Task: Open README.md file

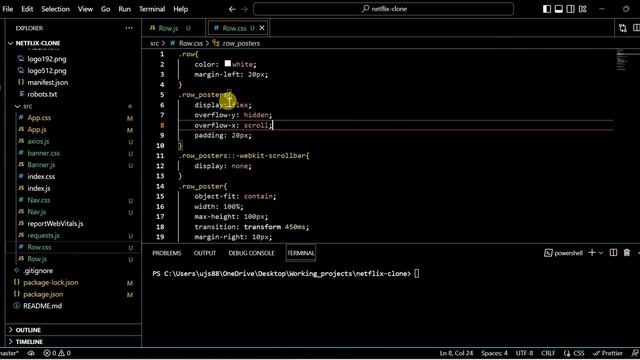Action: tap(42, 306)
